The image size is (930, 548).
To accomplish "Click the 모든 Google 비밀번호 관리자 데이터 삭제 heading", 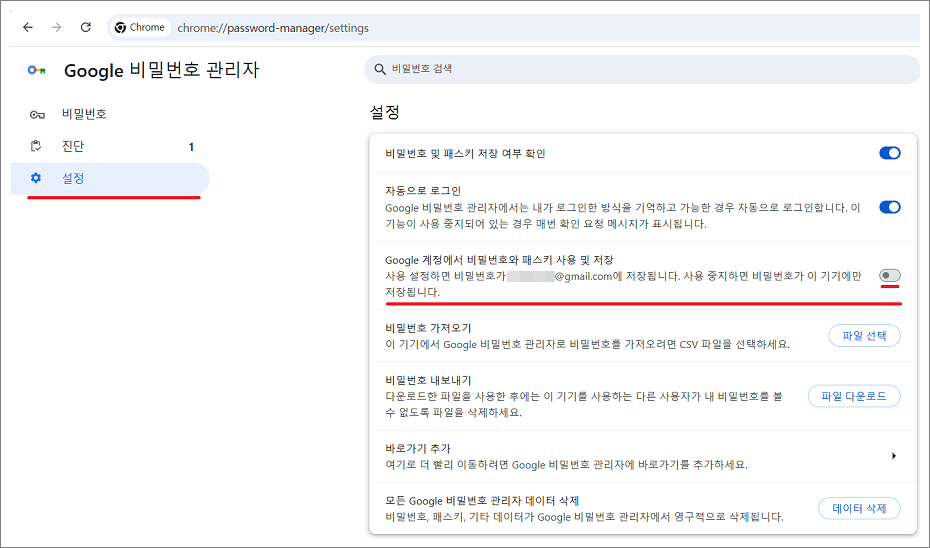I will 482,501.
